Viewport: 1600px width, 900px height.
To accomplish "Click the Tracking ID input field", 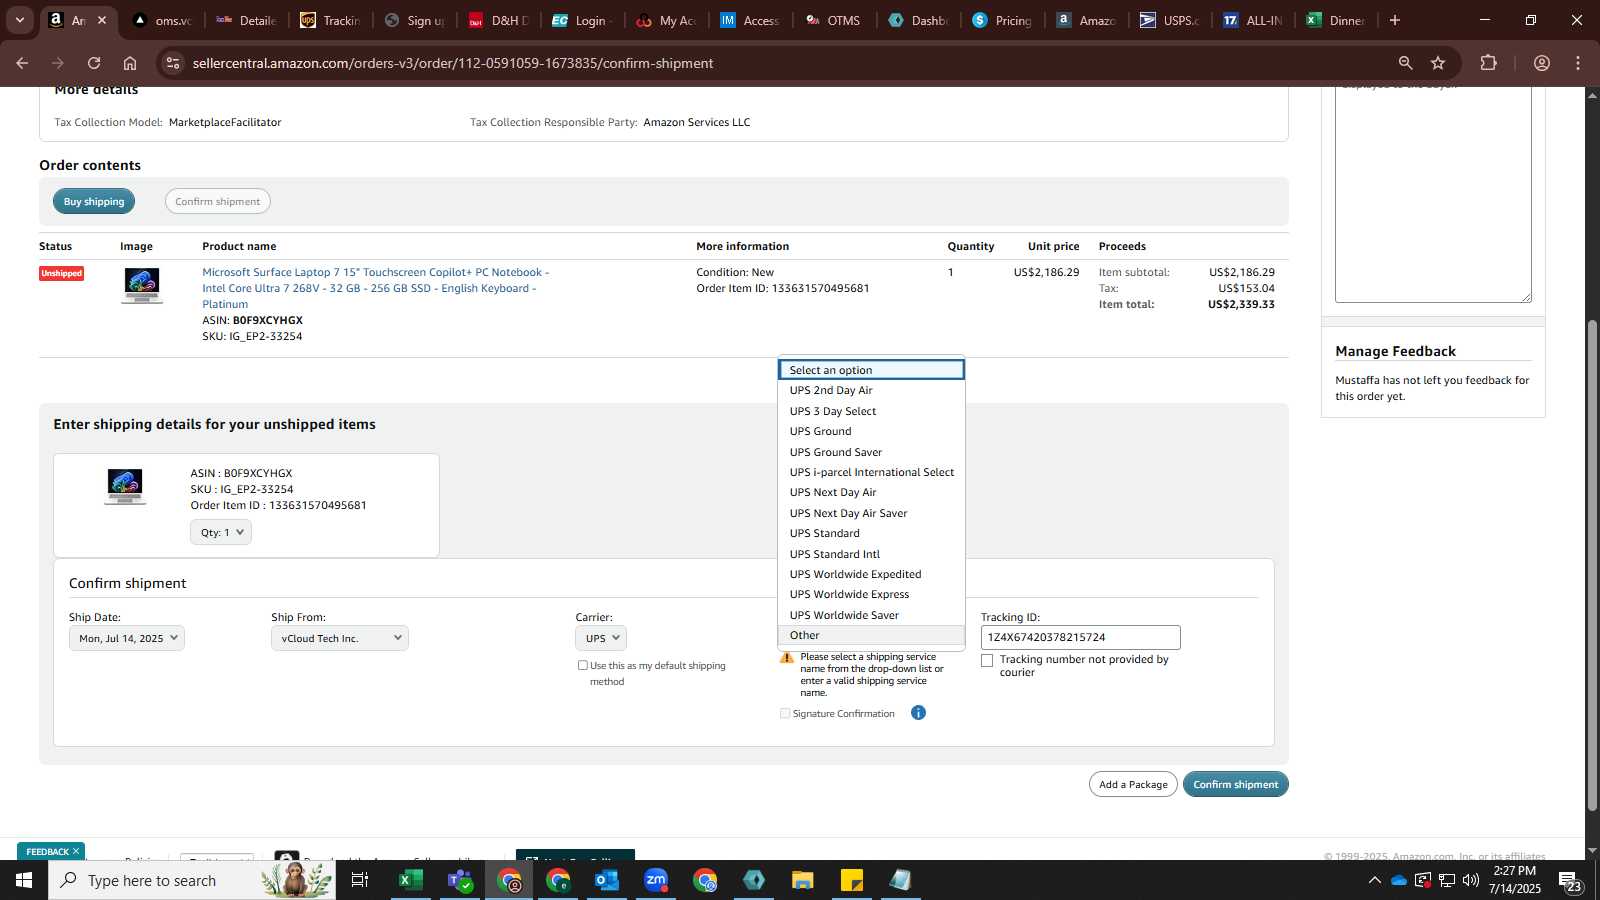I will click(1080, 637).
